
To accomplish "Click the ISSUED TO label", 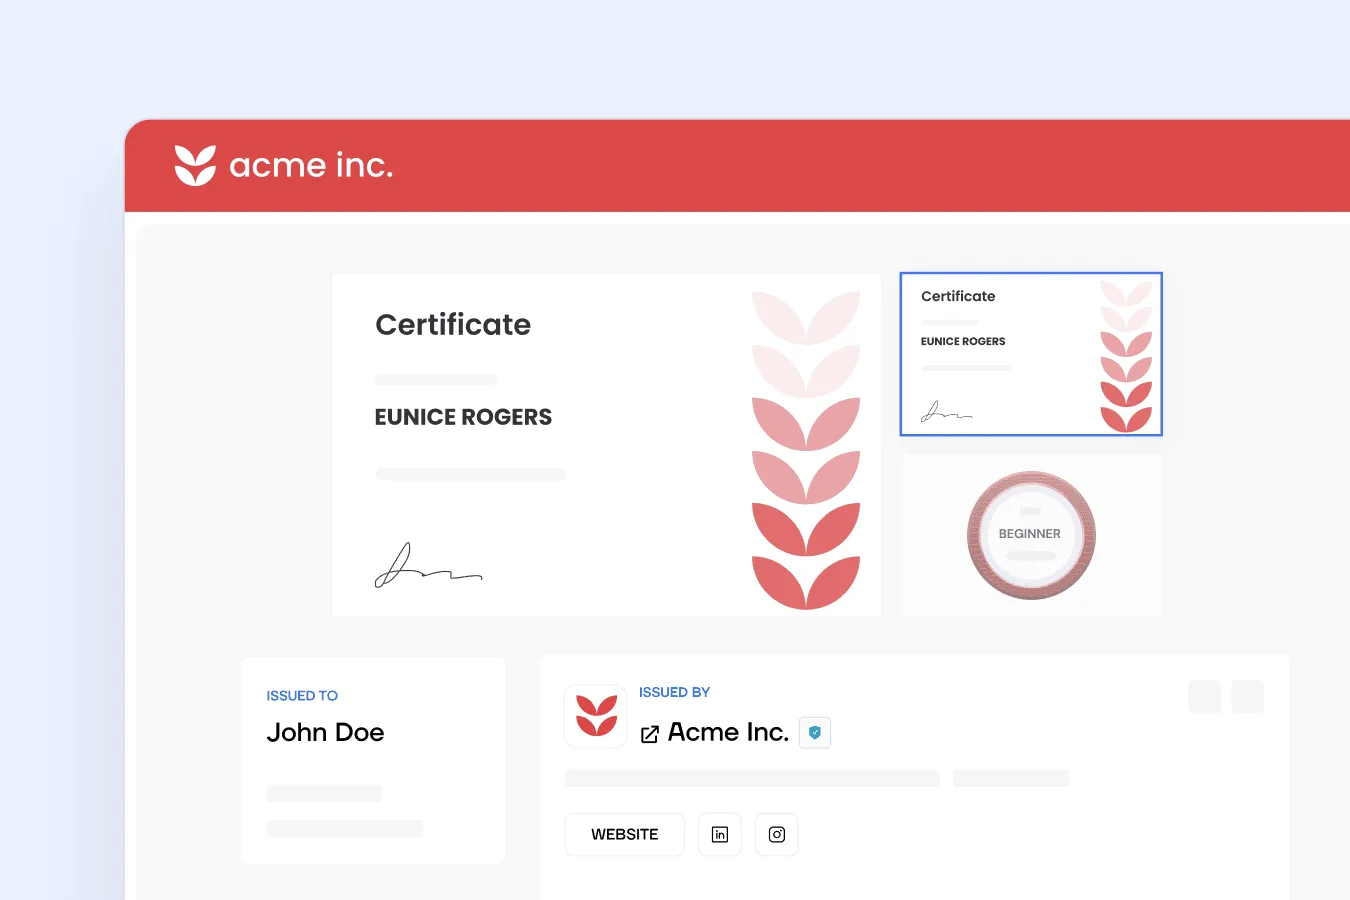I will 302,695.
